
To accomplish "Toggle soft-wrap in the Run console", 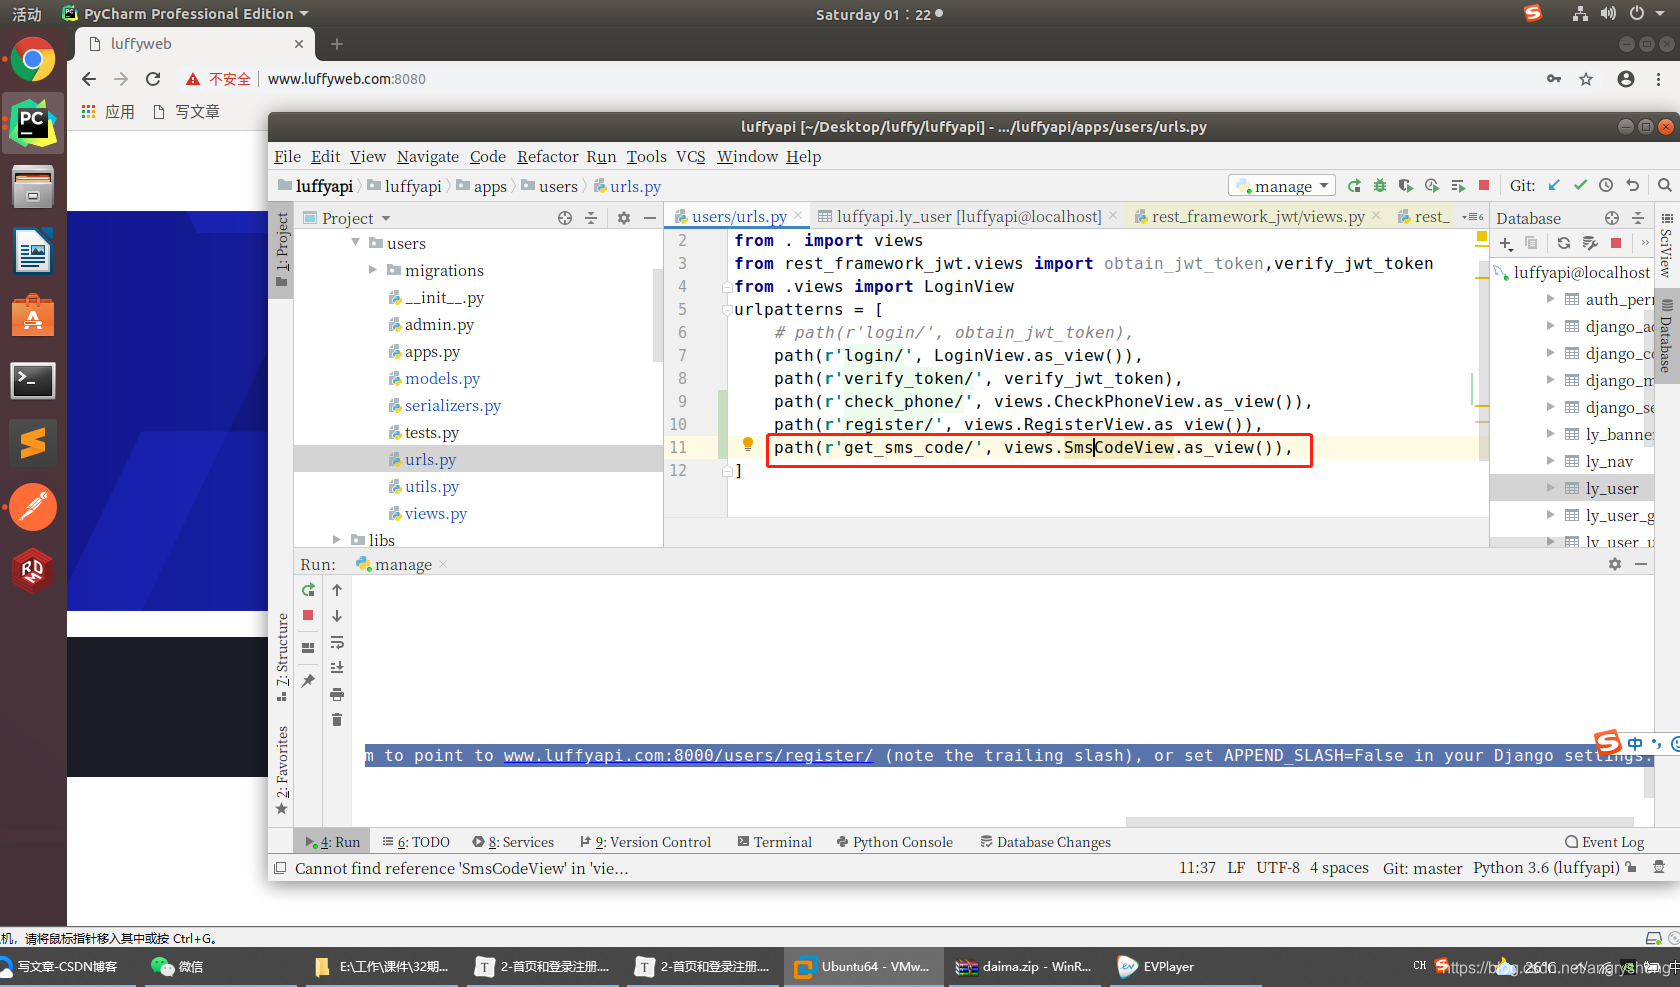I will [337, 642].
